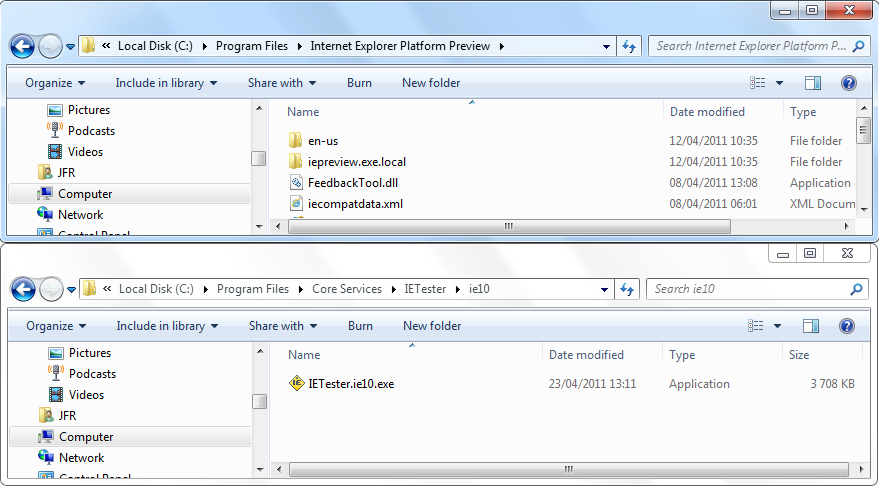Select en-us folder icon

(x=296, y=140)
